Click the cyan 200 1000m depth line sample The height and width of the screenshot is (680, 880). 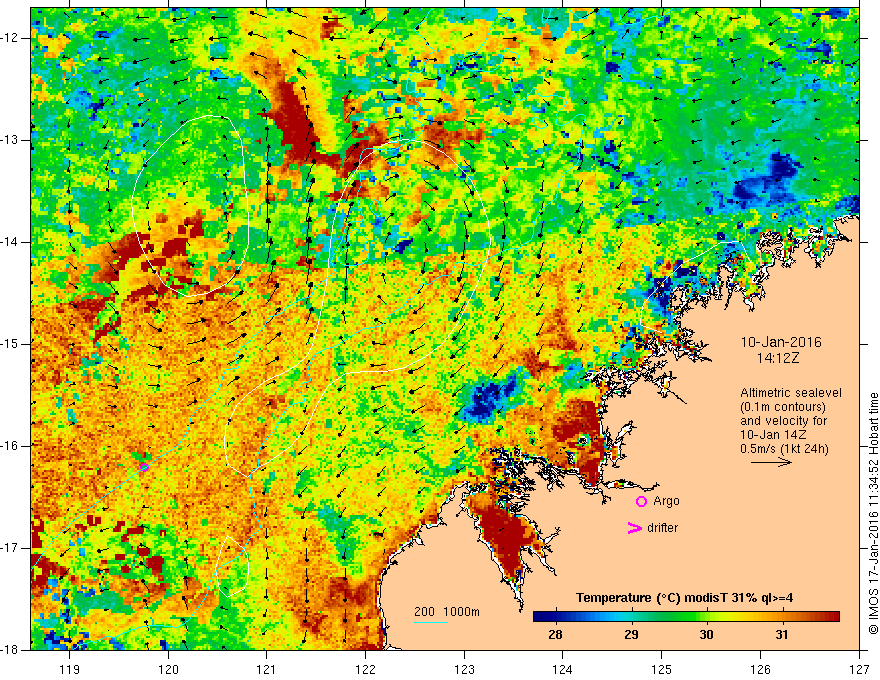pyautogui.click(x=430, y=622)
